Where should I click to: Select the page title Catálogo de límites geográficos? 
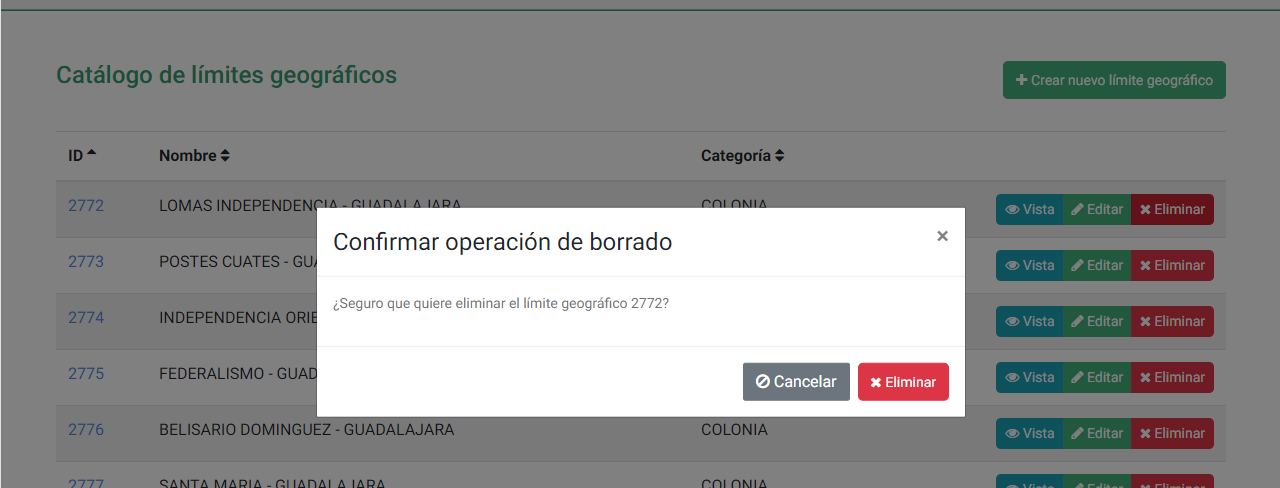pyautogui.click(x=226, y=75)
